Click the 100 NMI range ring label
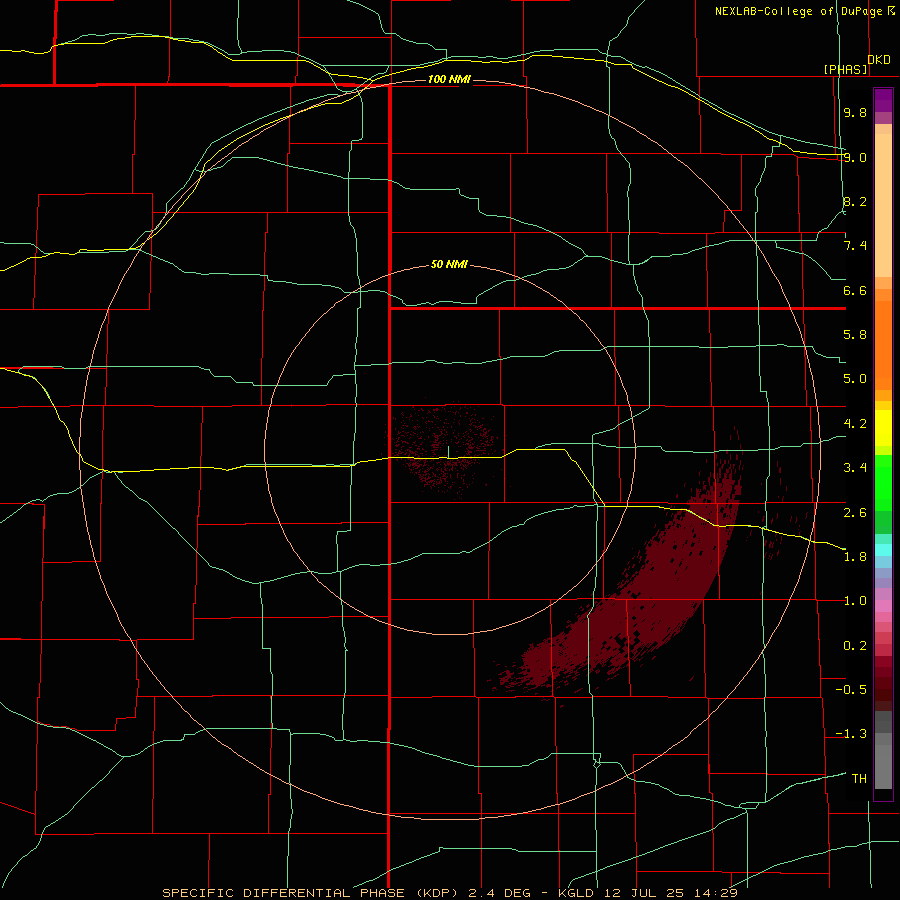Screen dimensions: 900x900 tap(449, 79)
